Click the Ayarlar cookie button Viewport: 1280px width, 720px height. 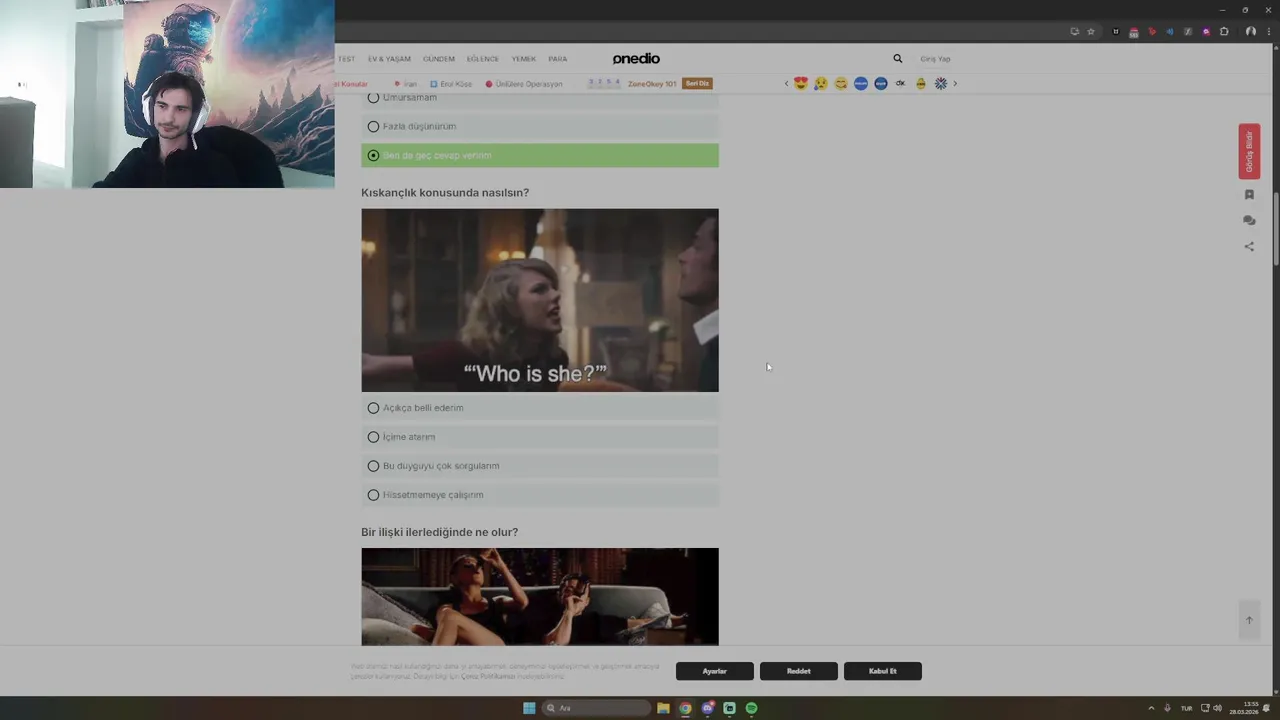click(x=714, y=671)
